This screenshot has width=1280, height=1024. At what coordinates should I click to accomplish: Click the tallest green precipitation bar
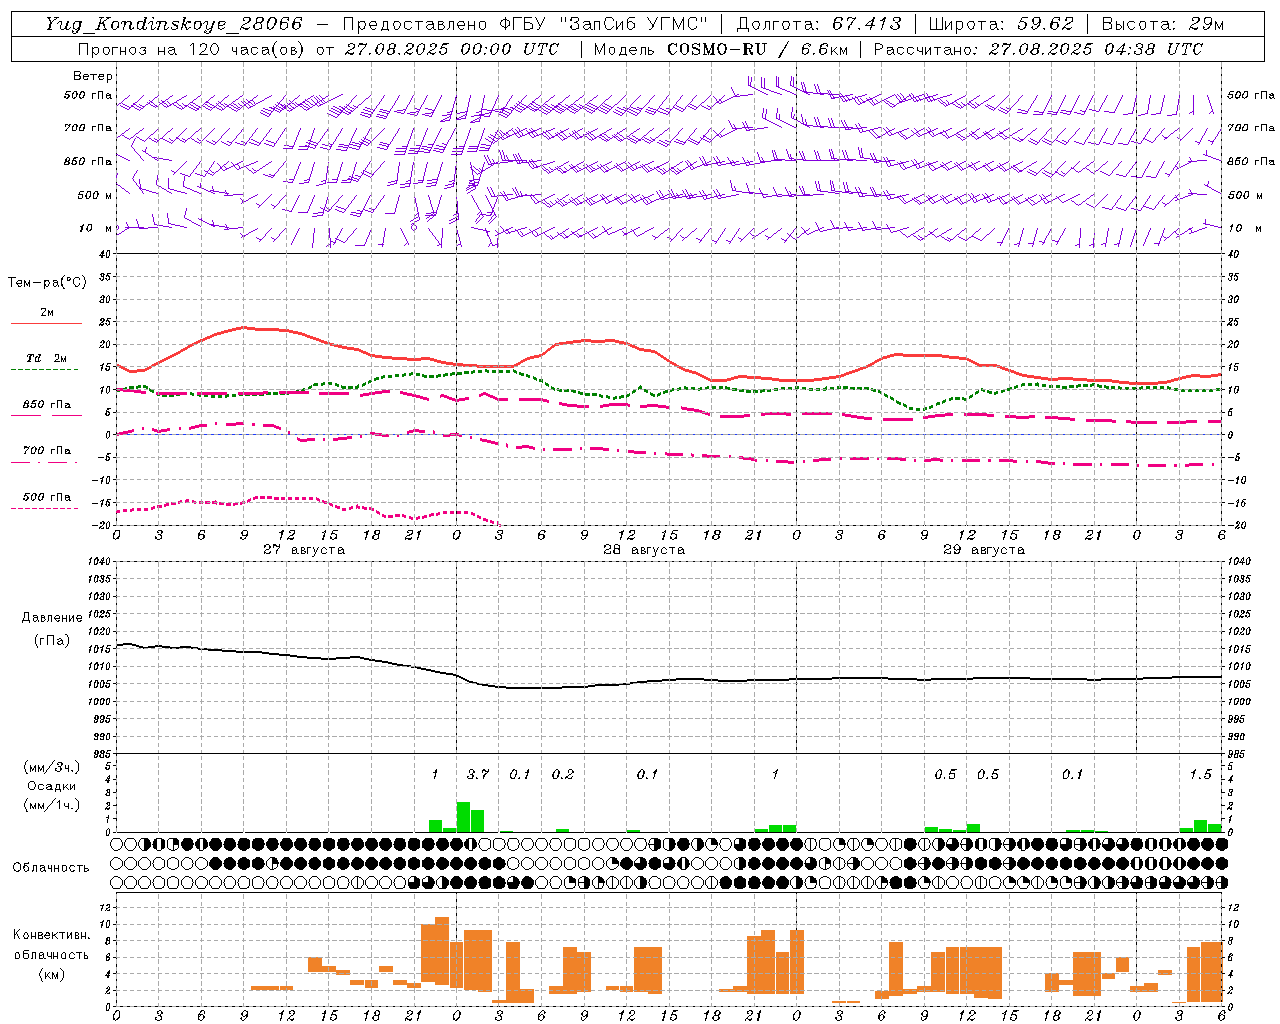click(x=463, y=817)
